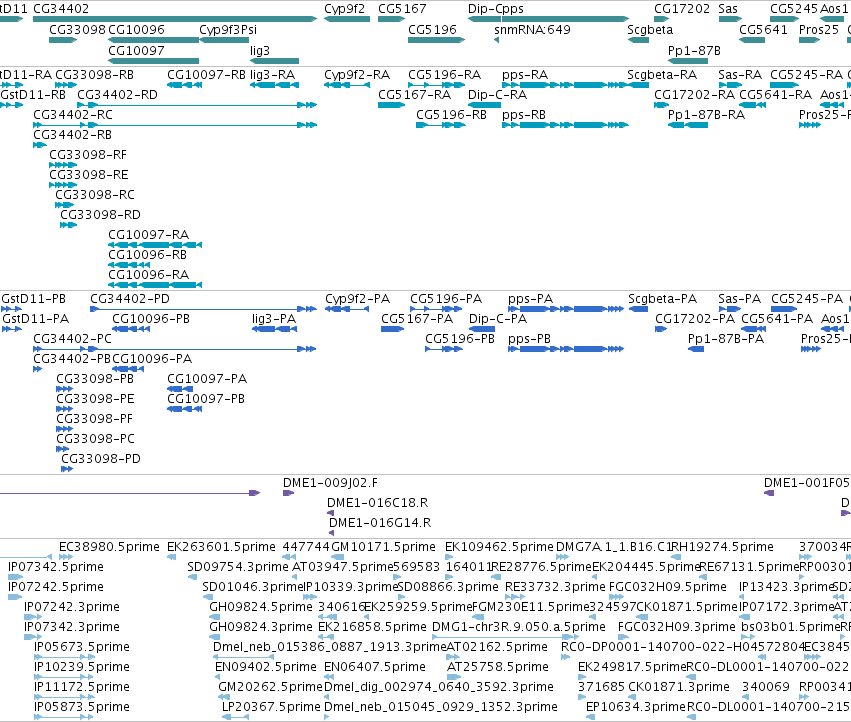
Task: Select transcript CG33098-RE glyph
Action: 63,185
